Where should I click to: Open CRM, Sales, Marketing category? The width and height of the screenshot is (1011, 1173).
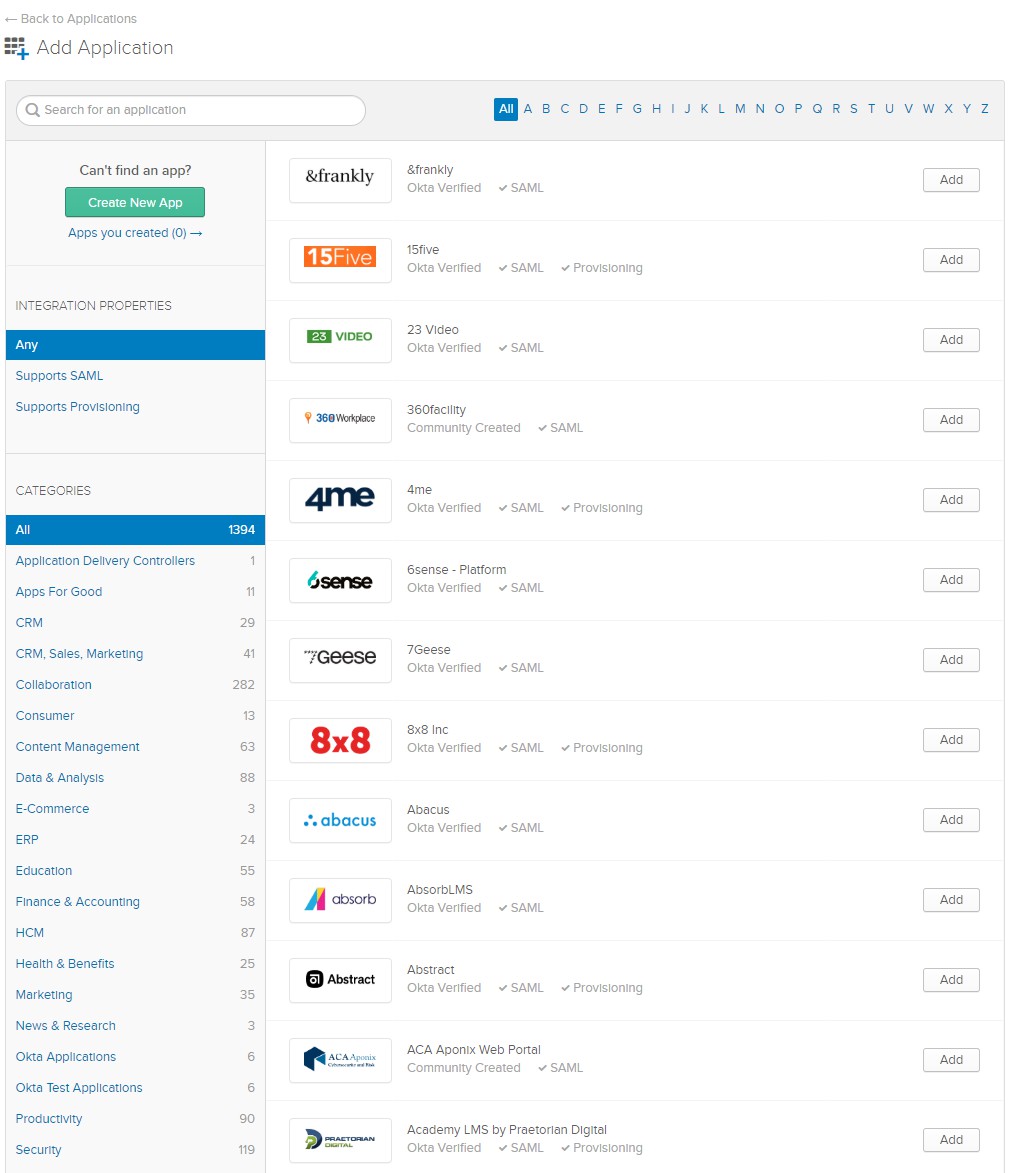[135, 654]
